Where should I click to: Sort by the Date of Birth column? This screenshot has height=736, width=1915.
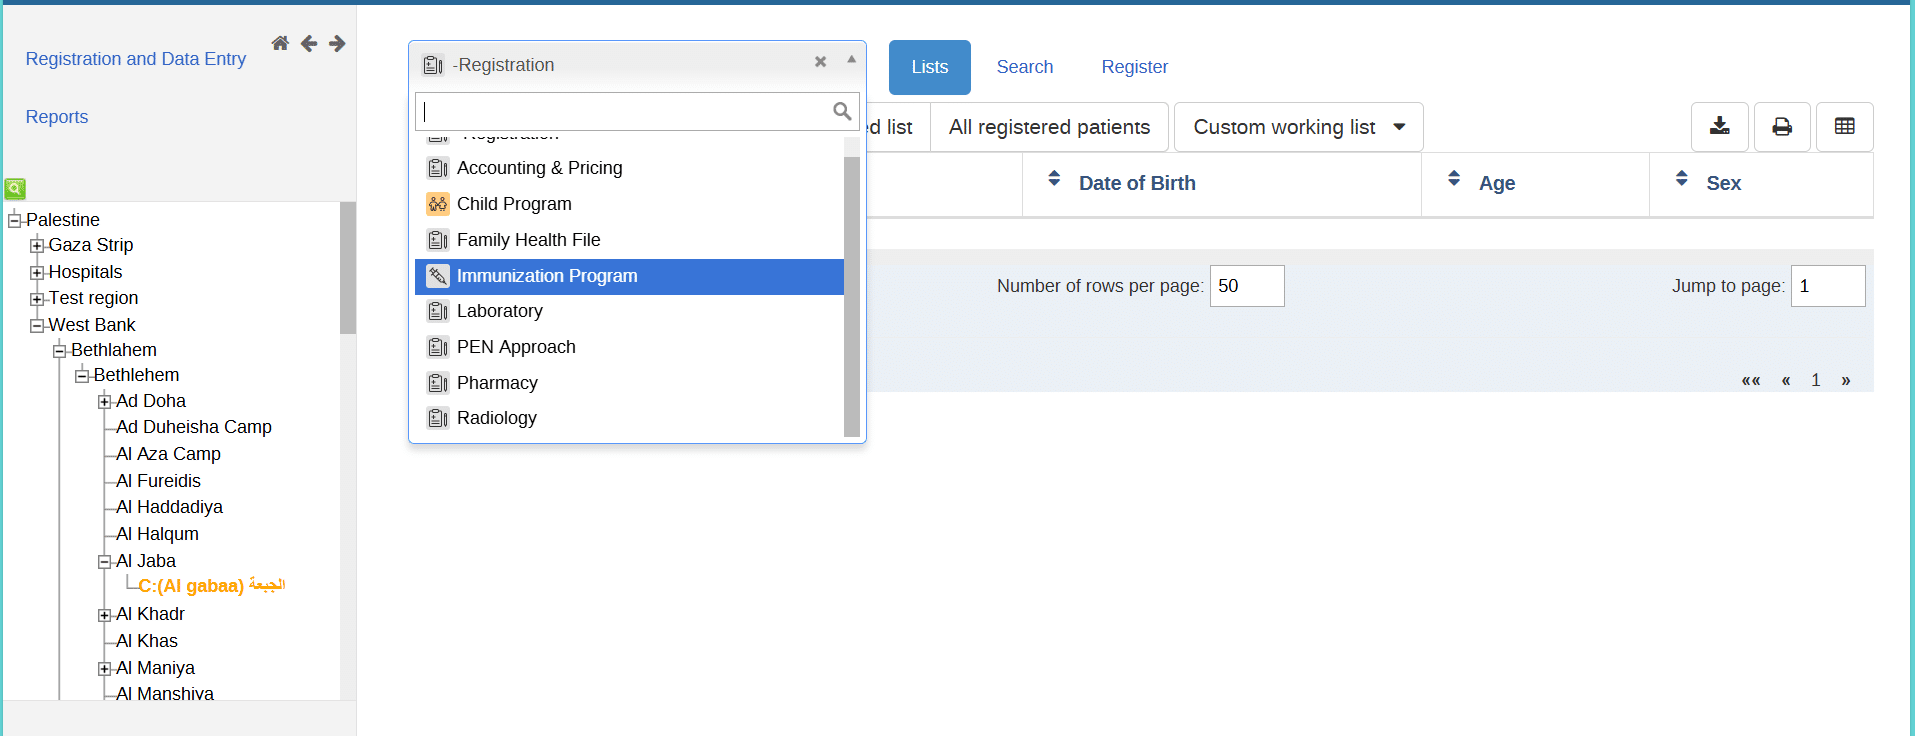pyautogui.click(x=1136, y=183)
